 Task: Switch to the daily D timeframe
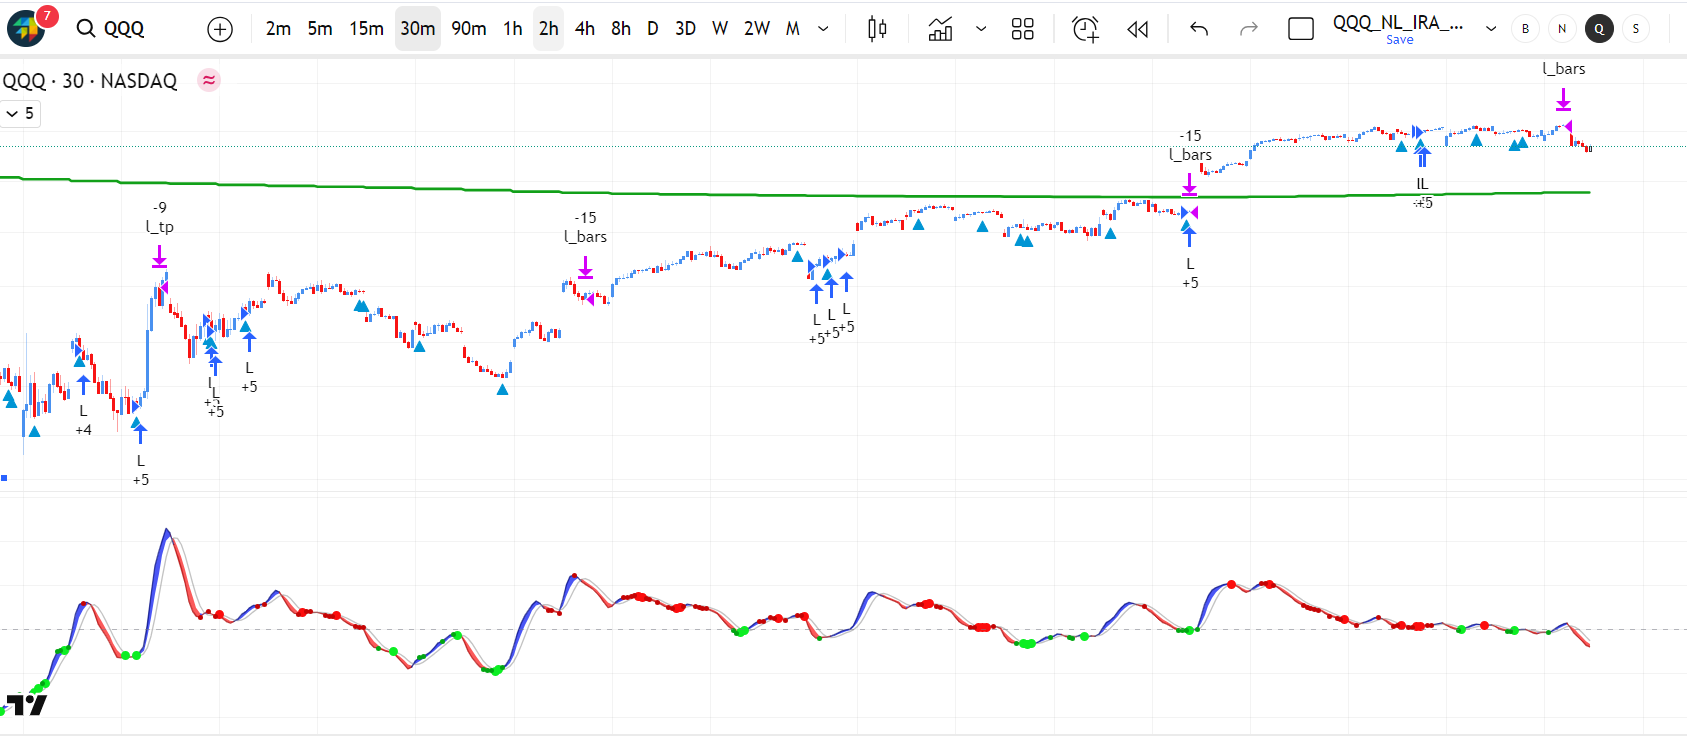(653, 29)
